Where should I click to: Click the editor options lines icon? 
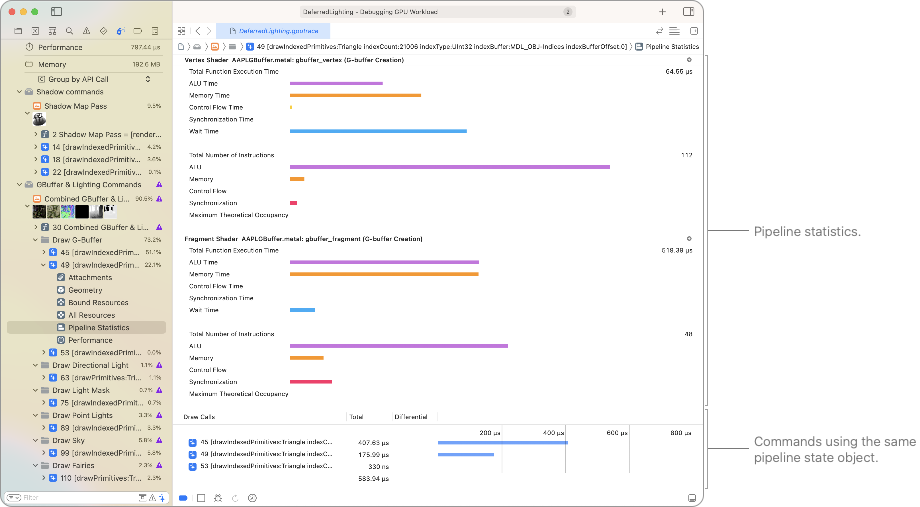click(675, 31)
